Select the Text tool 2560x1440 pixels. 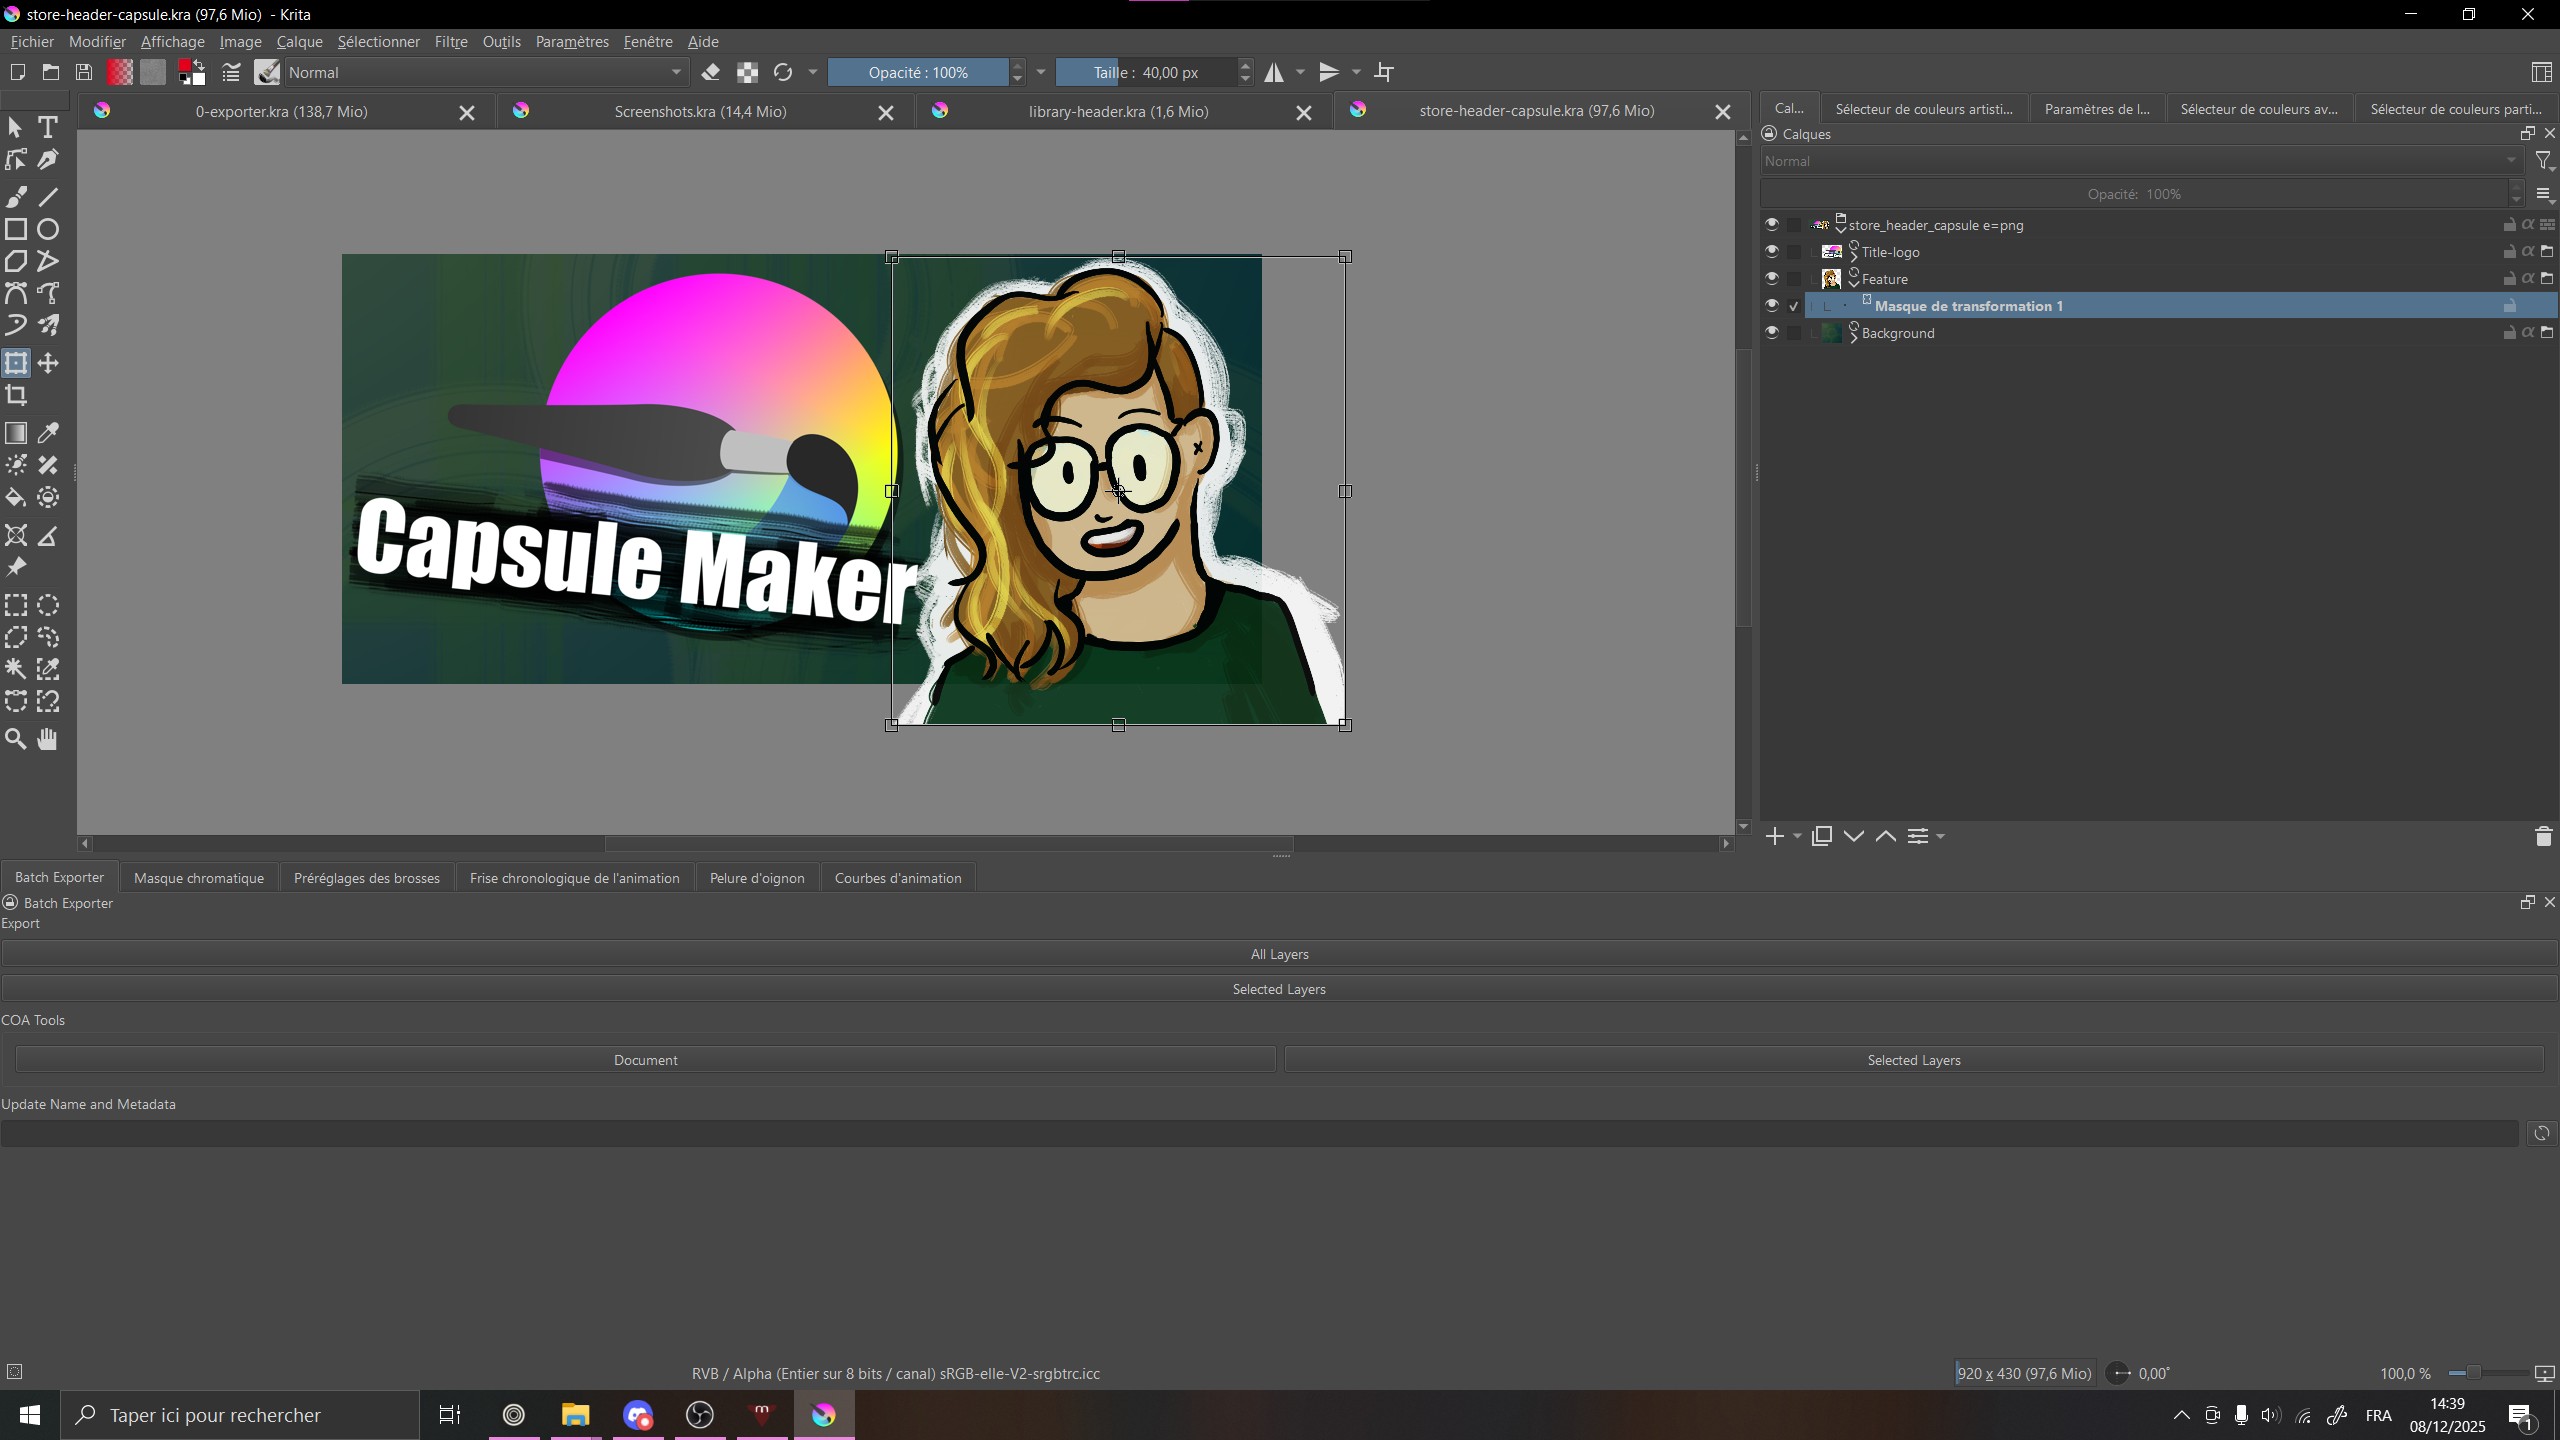pos(47,128)
